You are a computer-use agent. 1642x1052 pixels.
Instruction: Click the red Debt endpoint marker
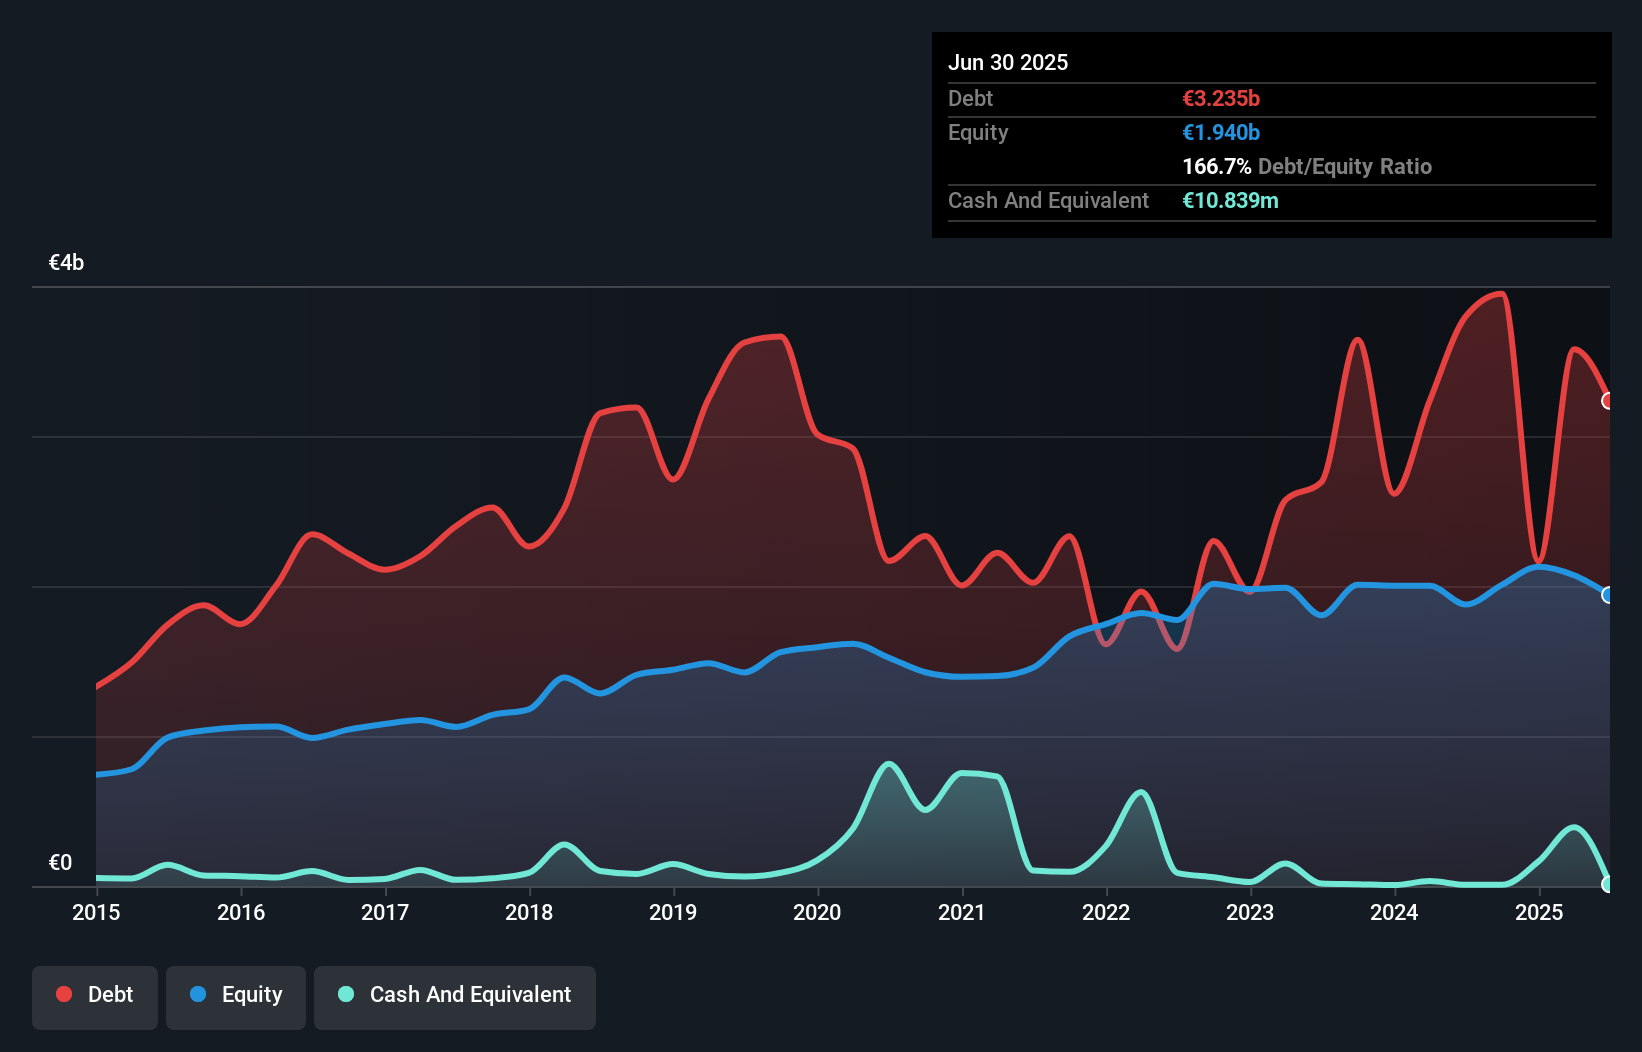[x=1608, y=401]
